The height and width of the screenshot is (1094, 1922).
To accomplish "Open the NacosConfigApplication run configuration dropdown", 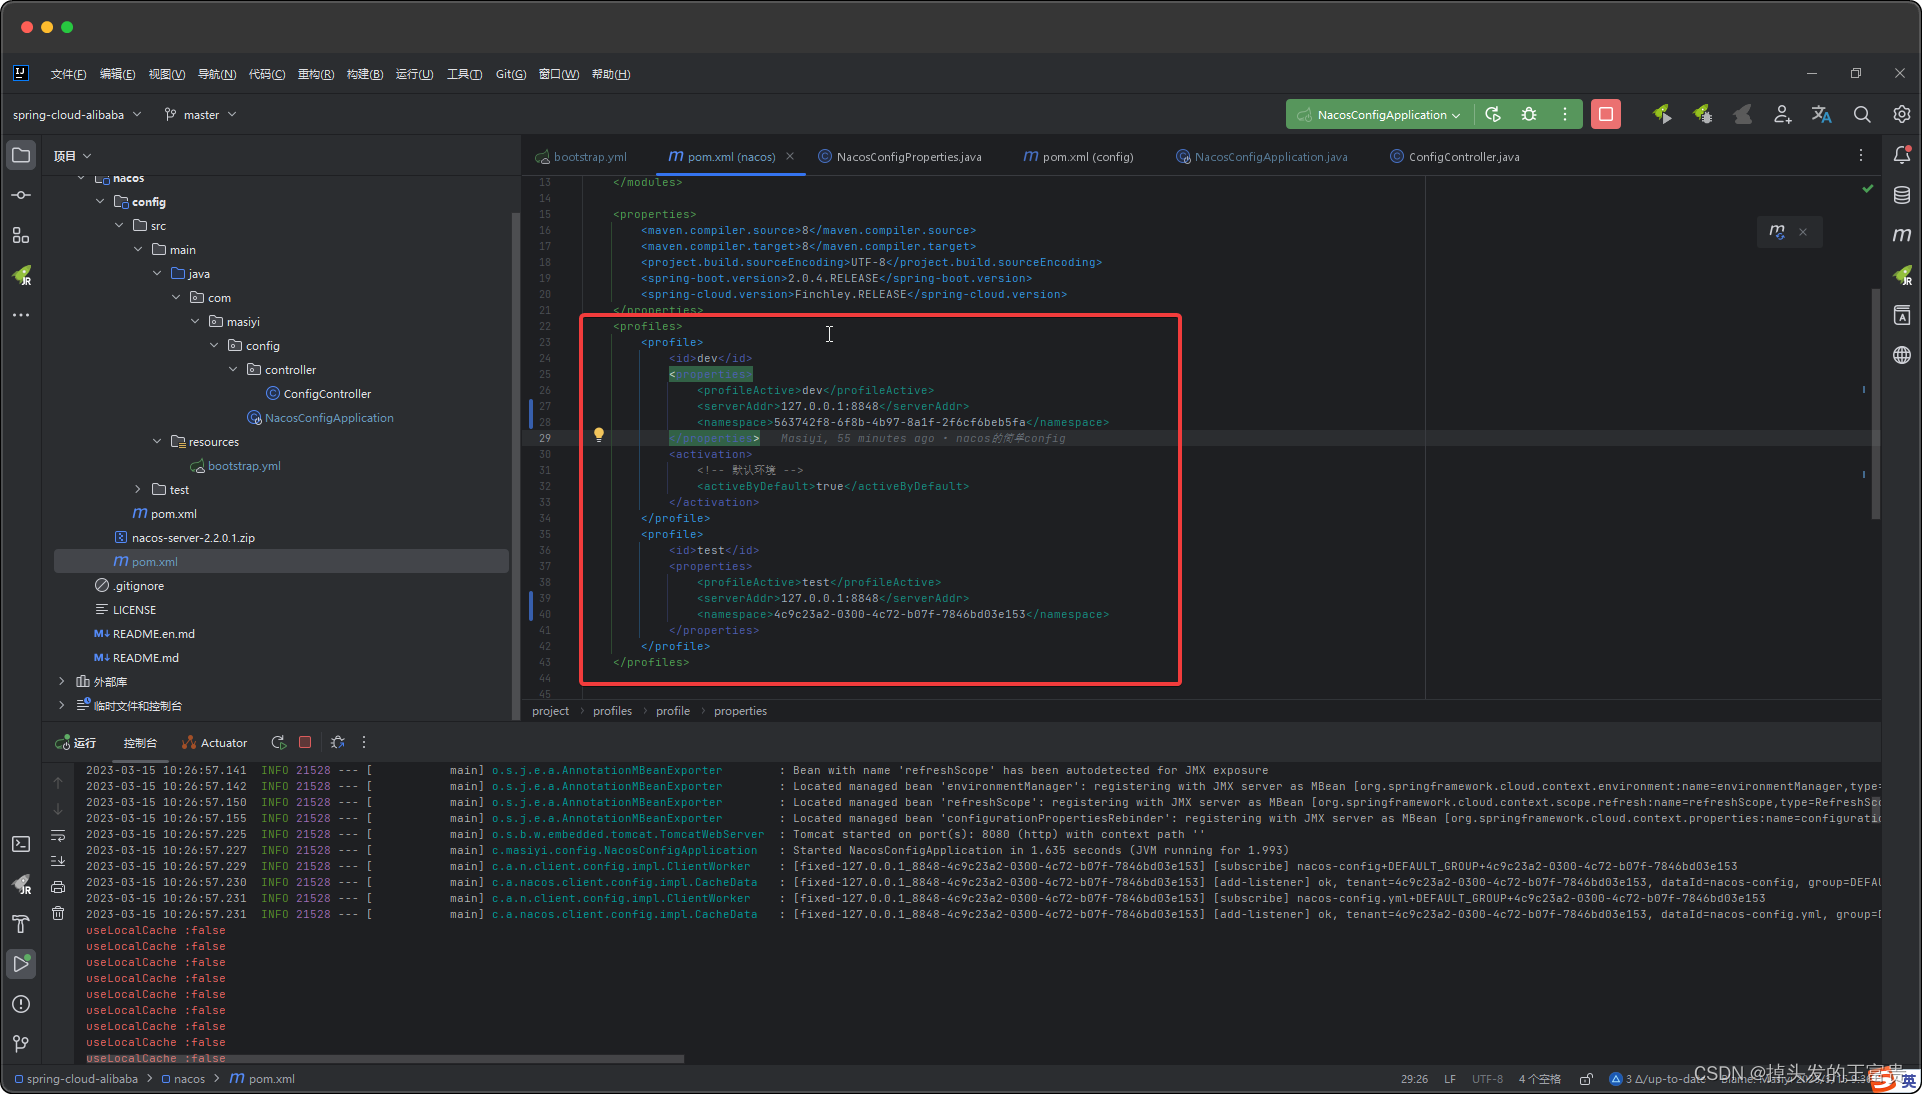I will tap(1380, 115).
